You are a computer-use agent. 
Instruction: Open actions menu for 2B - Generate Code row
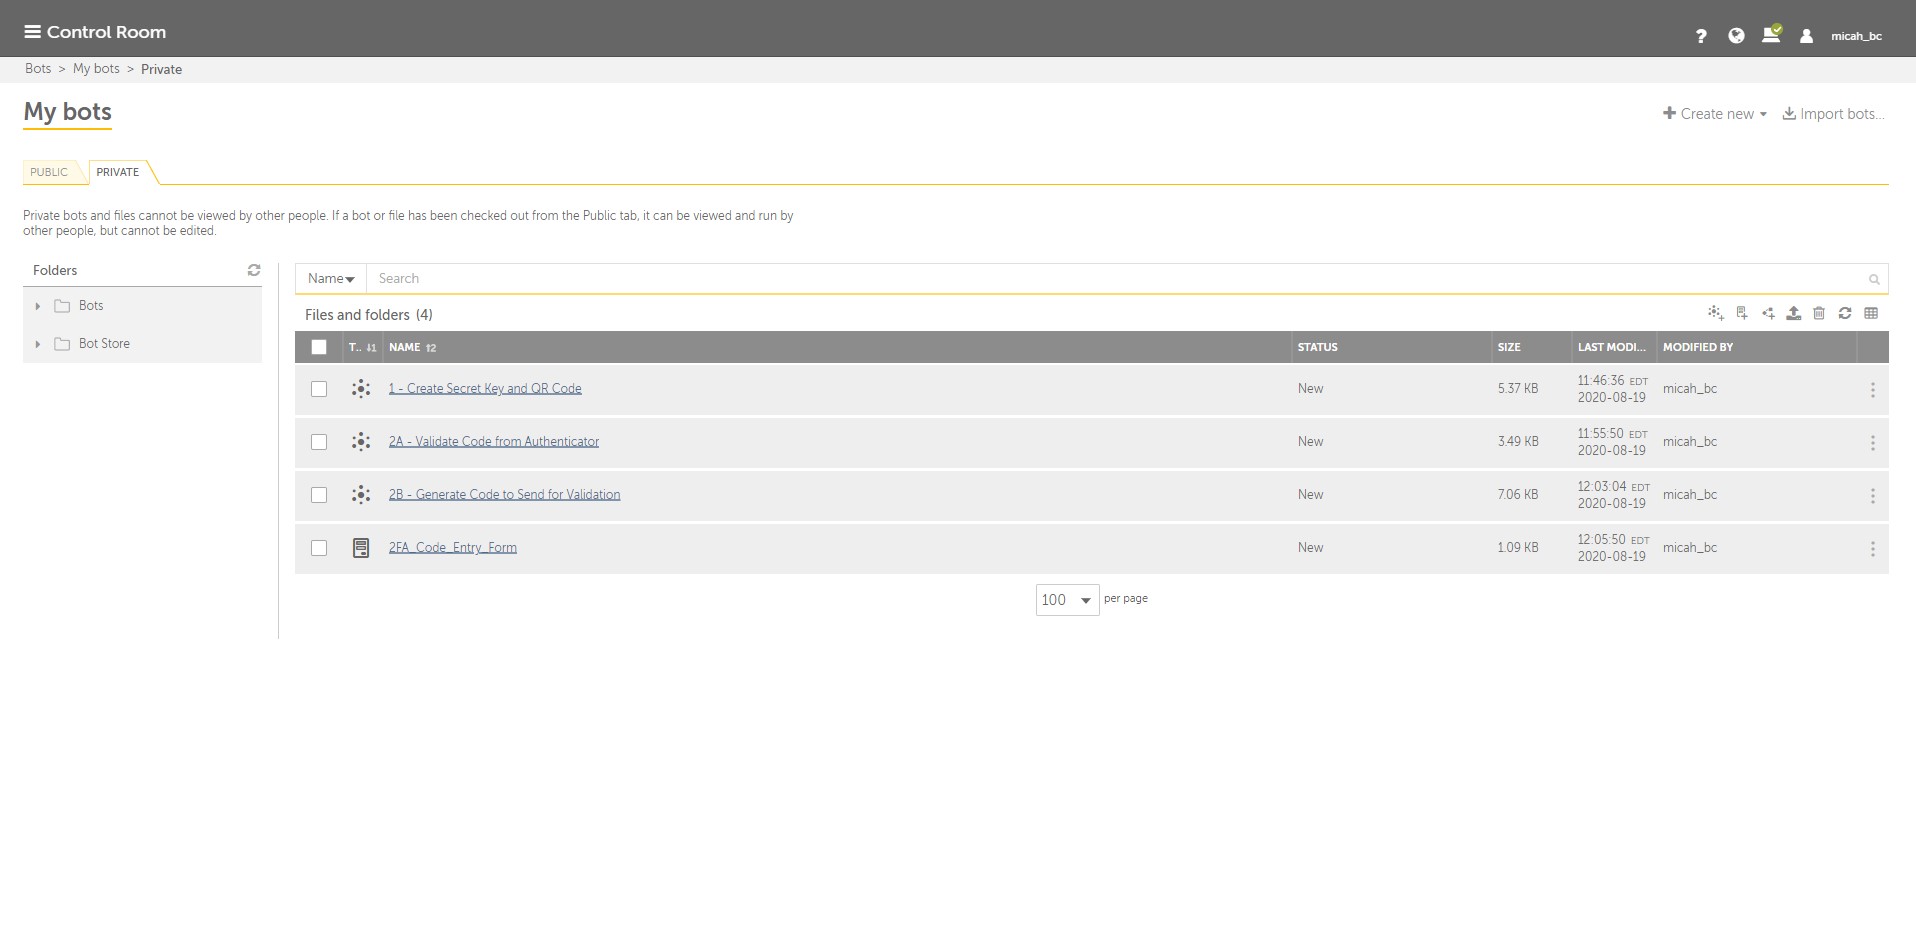(x=1873, y=496)
